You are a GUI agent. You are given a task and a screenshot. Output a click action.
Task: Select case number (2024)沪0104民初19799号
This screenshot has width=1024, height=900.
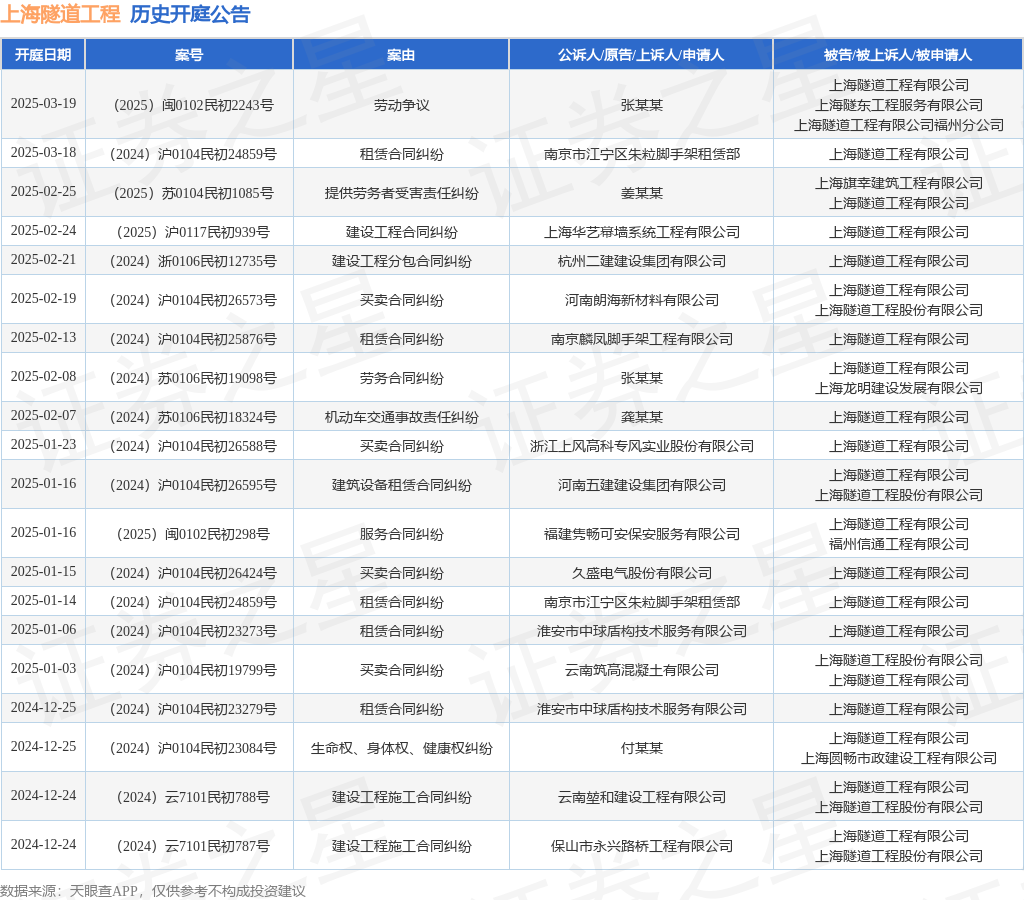click(193, 670)
